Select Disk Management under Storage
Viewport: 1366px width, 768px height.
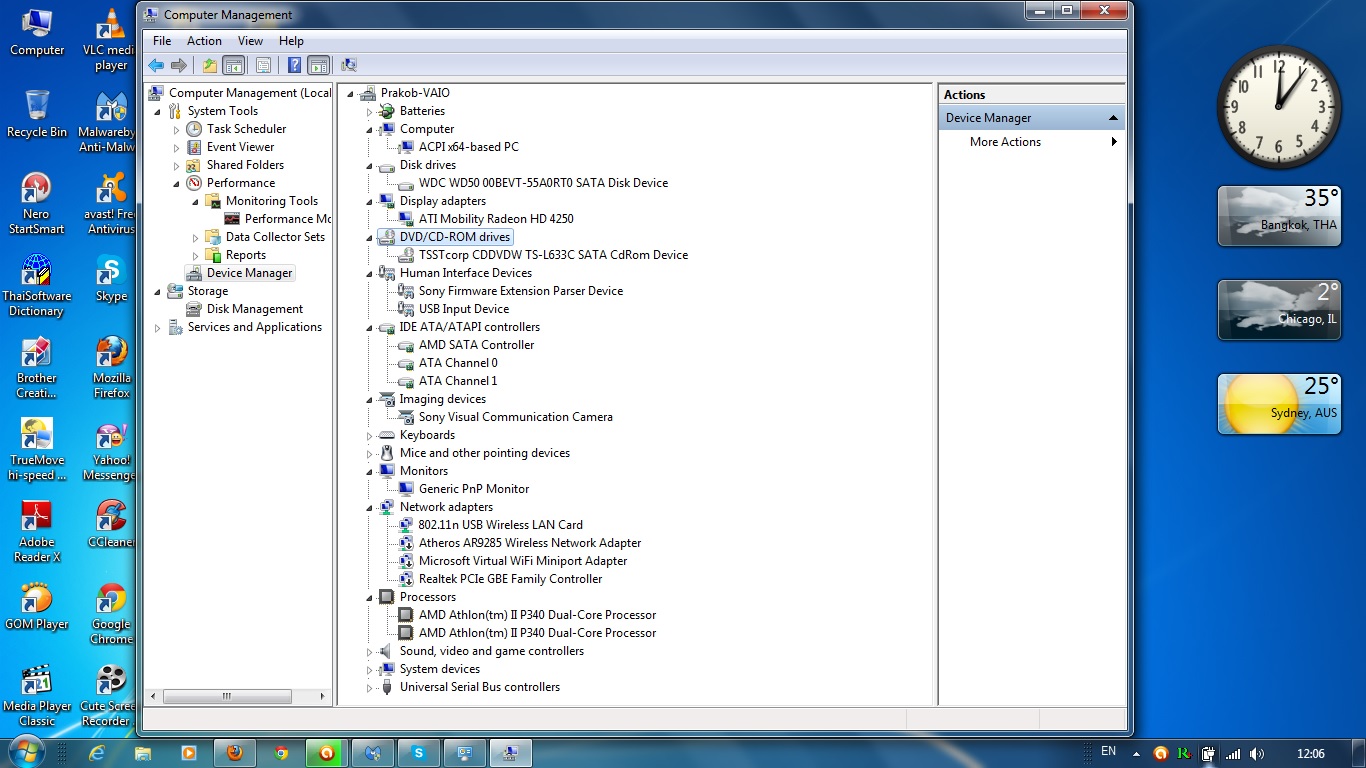tap(254, 309)
